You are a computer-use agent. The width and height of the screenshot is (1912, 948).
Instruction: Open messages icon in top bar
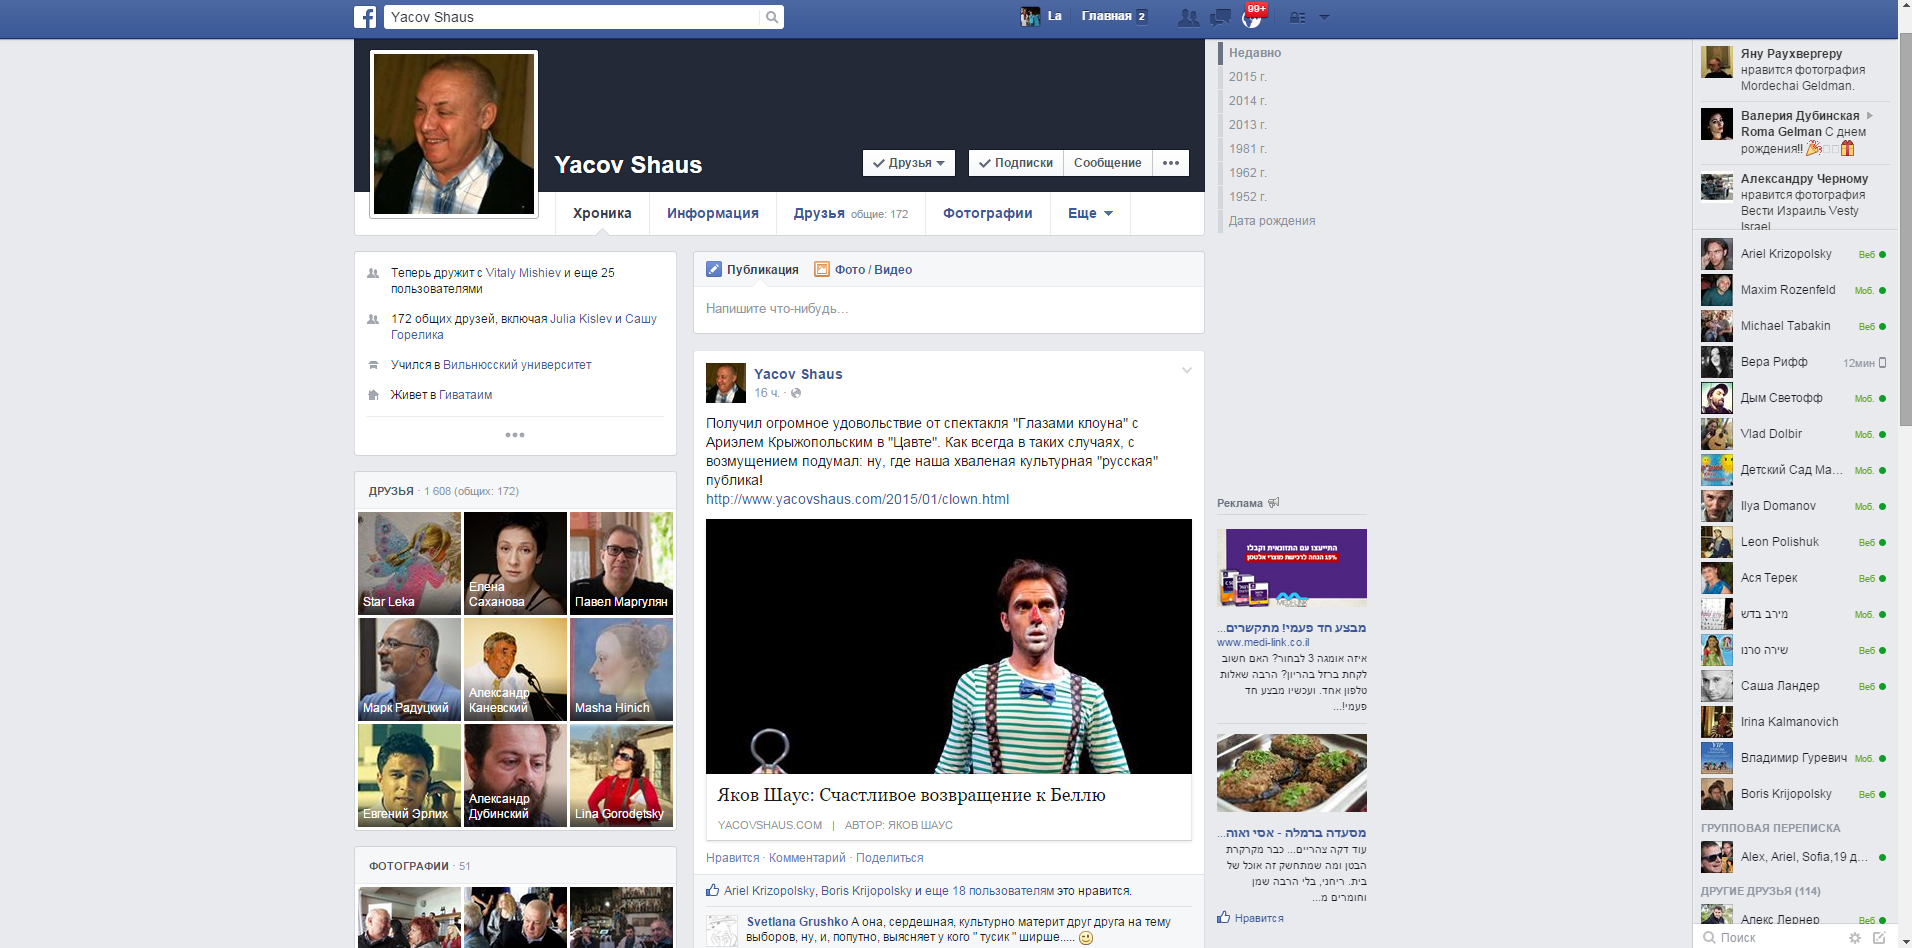[x=1220, y=17]
